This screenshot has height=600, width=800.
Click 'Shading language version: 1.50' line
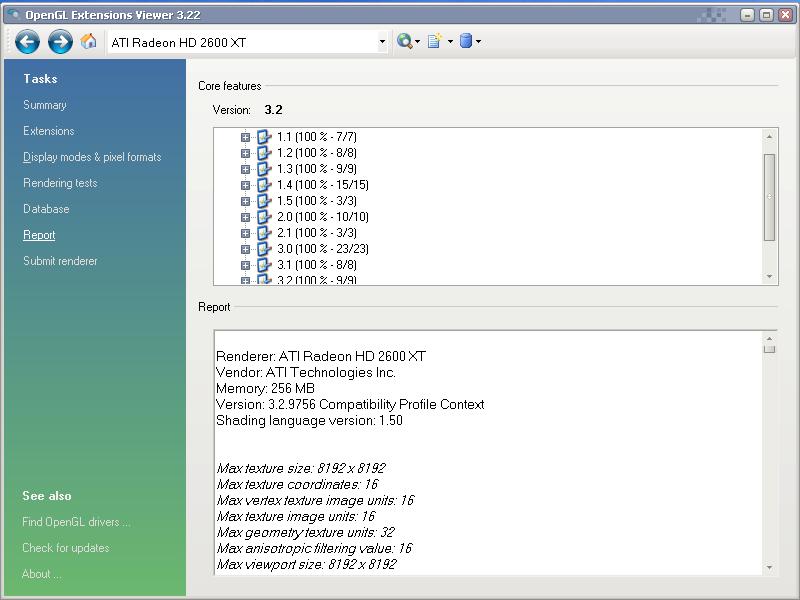coord(309,420)
